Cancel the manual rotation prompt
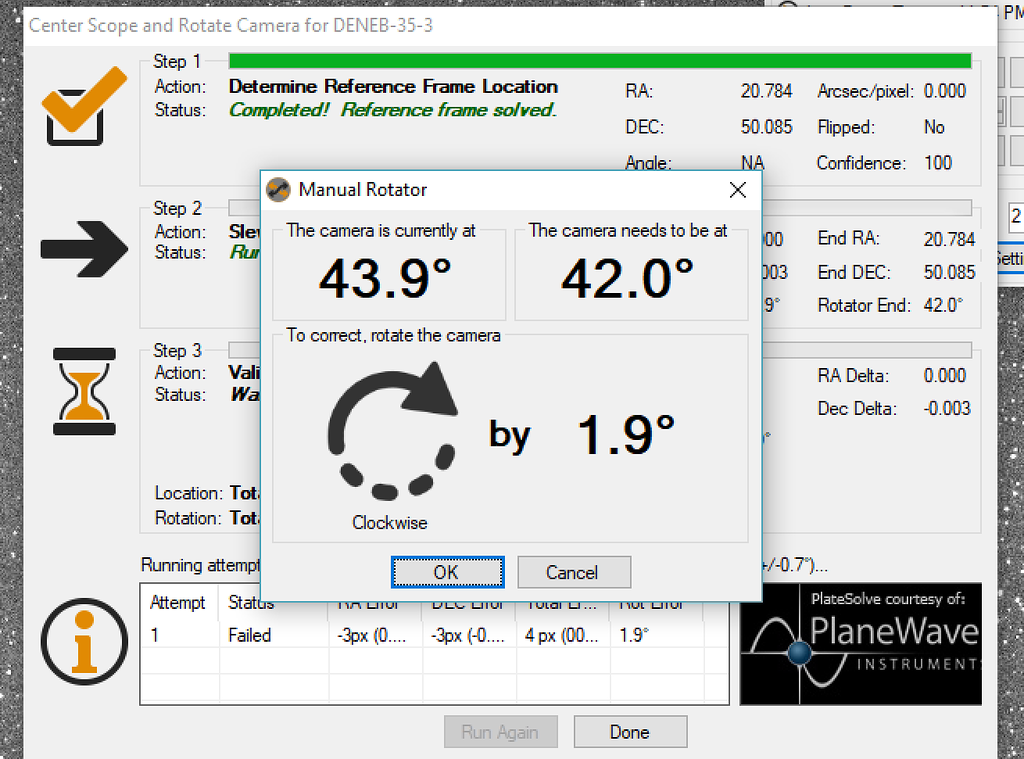 [573, 572]
